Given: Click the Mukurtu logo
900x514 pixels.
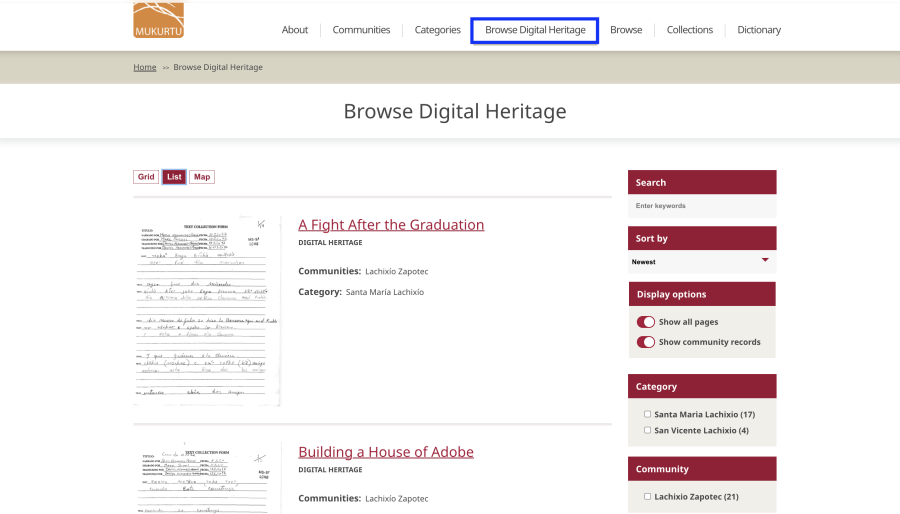Looking at the screenshot, I should click(158, 20).
